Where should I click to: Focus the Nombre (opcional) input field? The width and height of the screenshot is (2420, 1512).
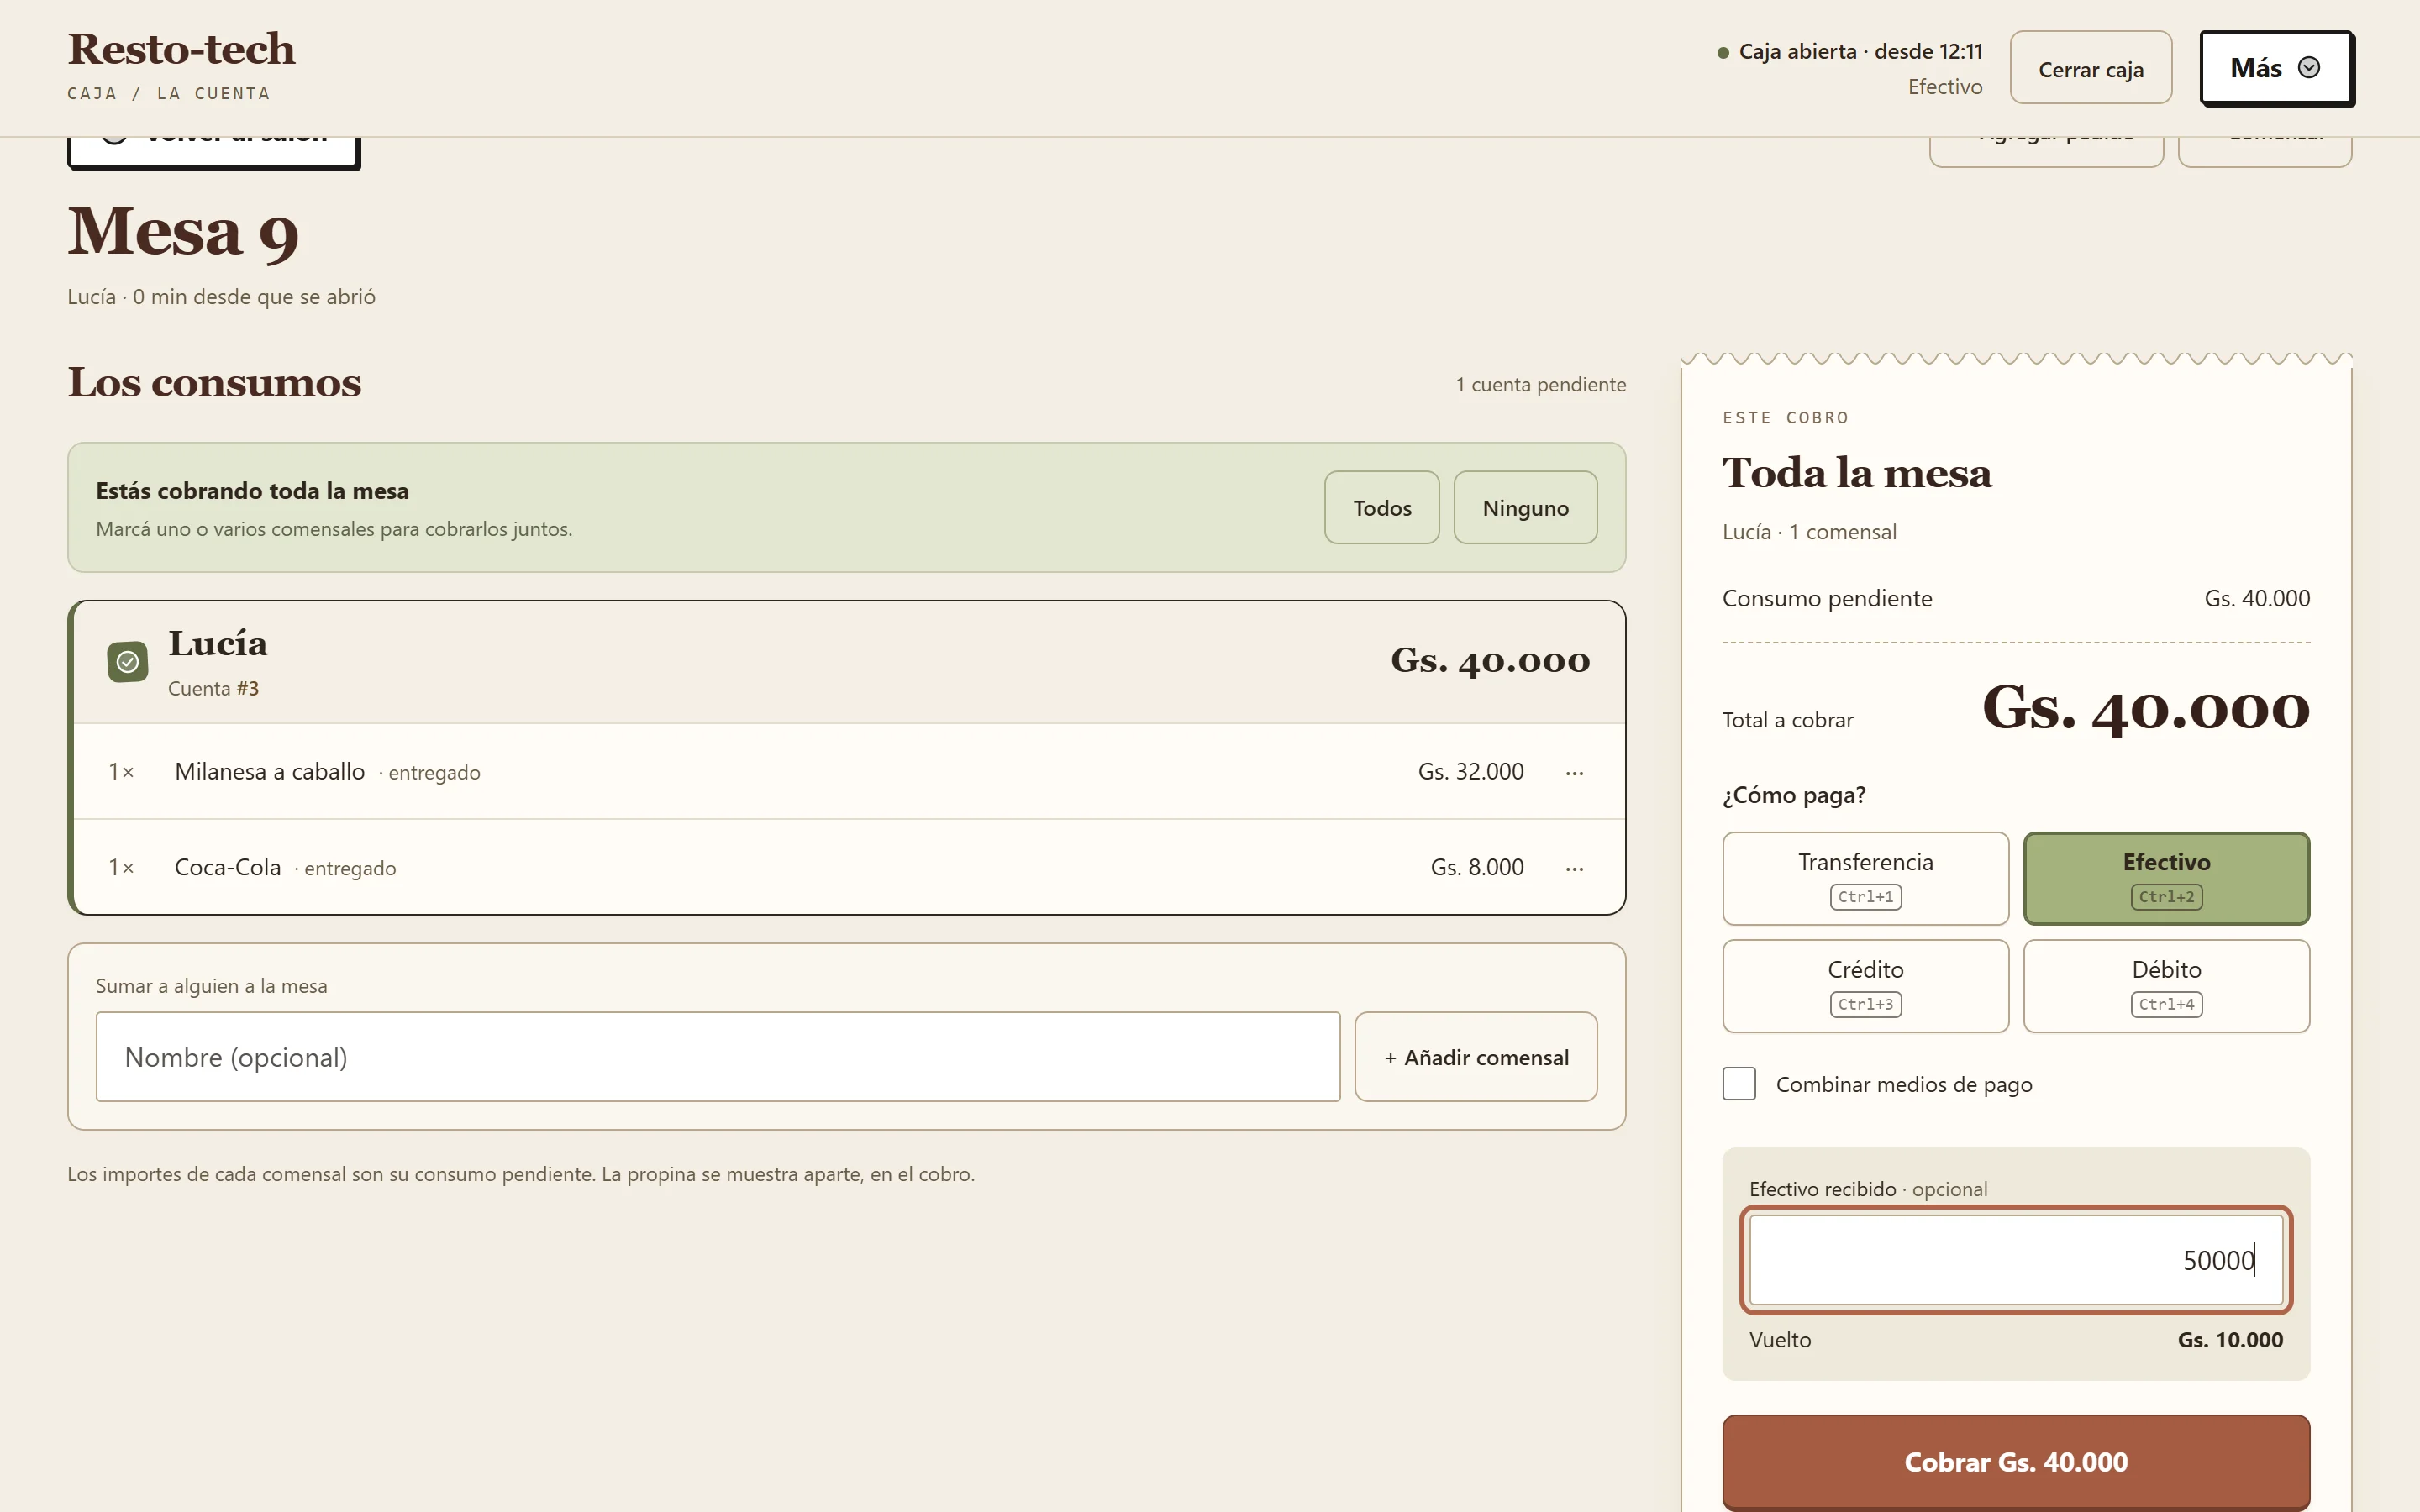tap(718, 1057)
